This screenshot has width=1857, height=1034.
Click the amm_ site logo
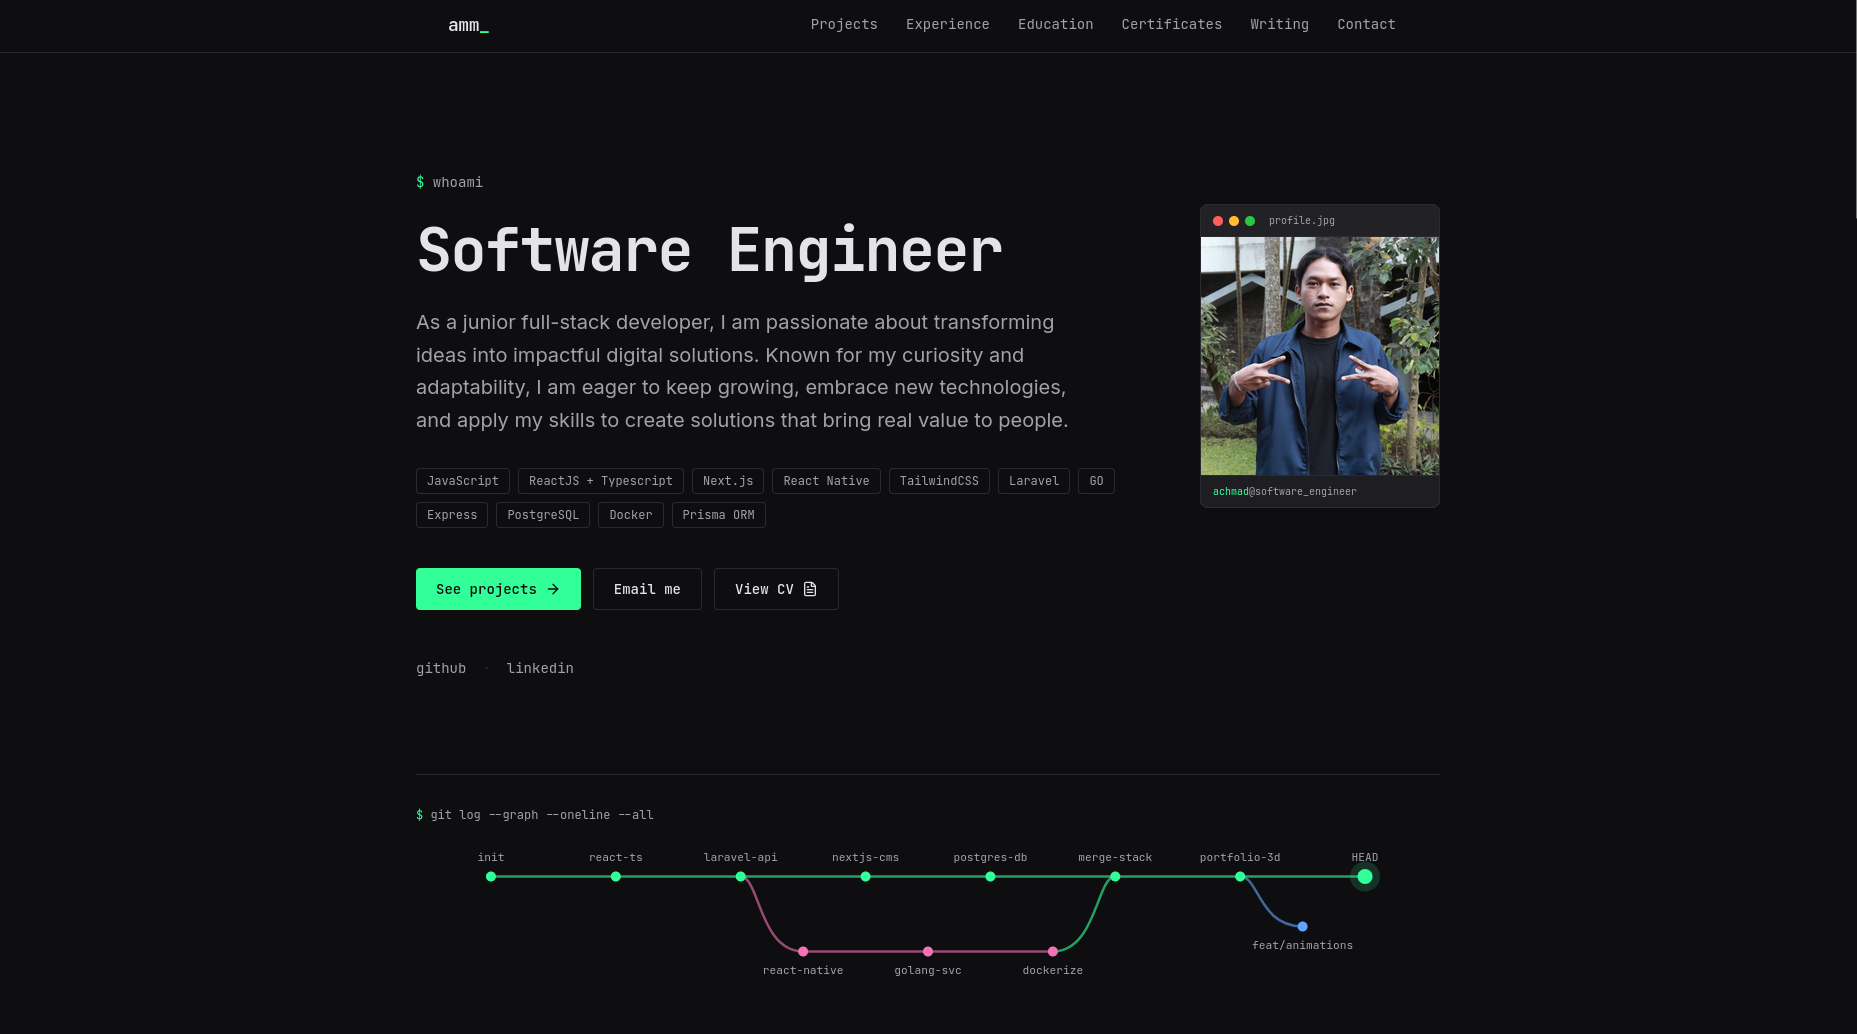coord(468,25)
